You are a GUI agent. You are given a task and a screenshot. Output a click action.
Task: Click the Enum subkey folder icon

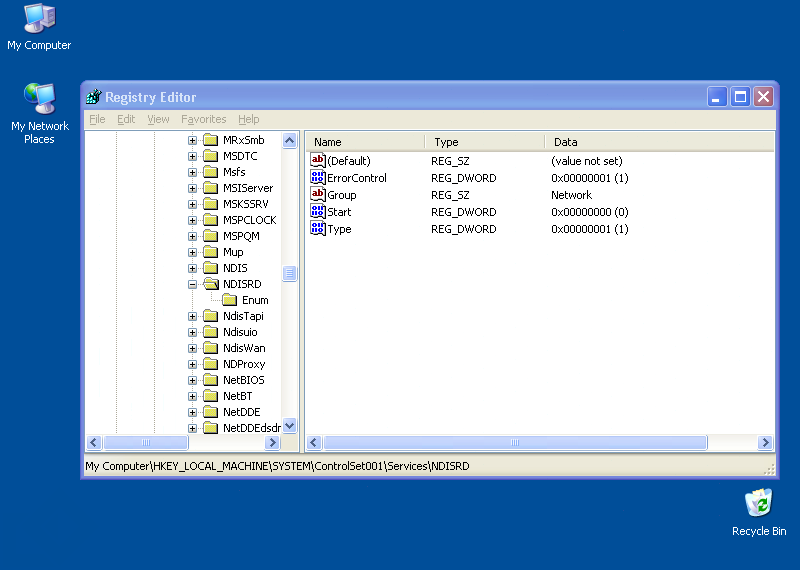click(230, 300)
